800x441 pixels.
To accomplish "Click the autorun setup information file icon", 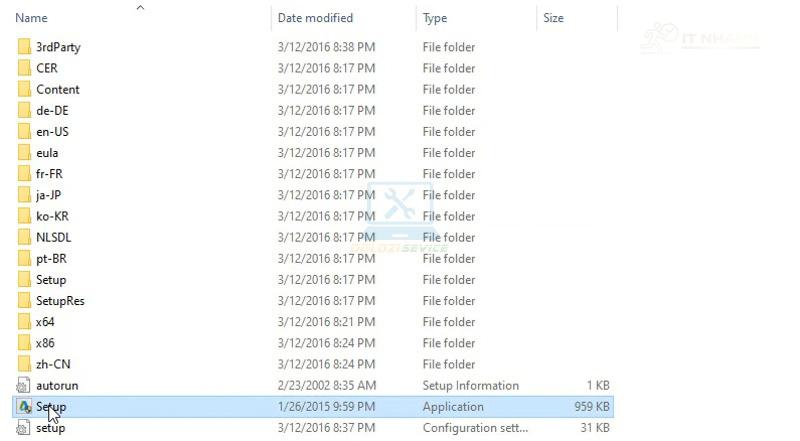I will pos(24,385).
